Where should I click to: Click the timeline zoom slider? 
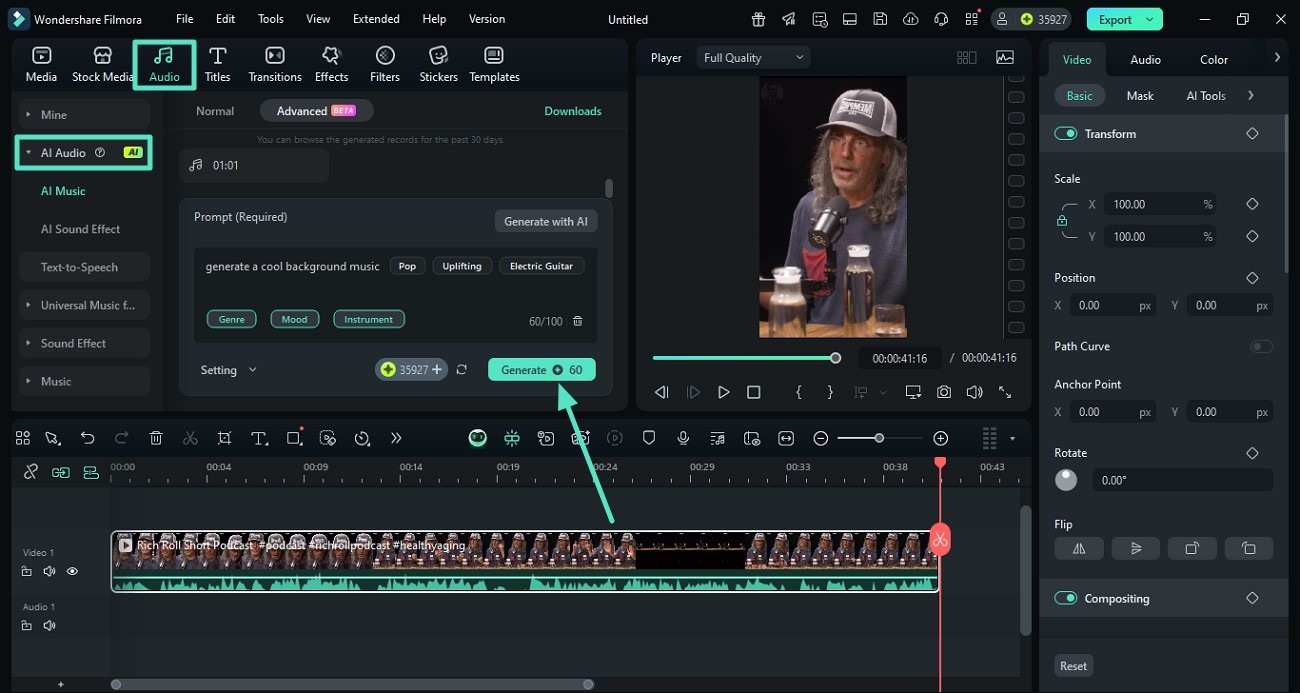pyautogui.click(x=879, y=438)
